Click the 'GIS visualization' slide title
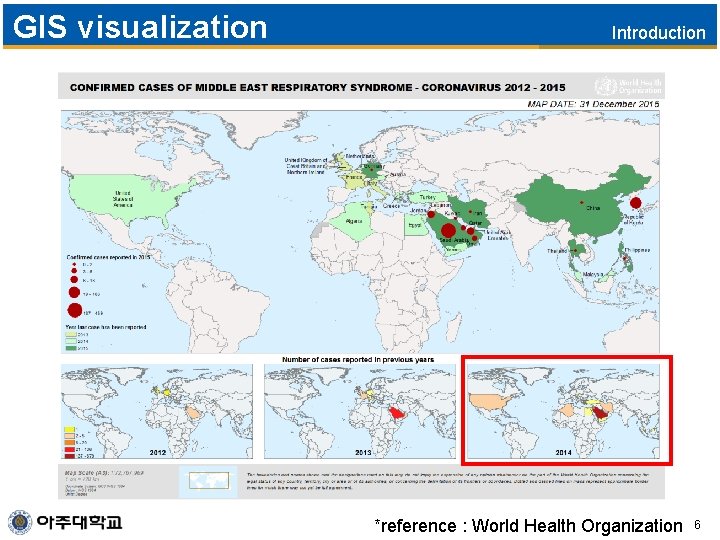The height and width of the screenshot is (540, 720). point(140,27)
